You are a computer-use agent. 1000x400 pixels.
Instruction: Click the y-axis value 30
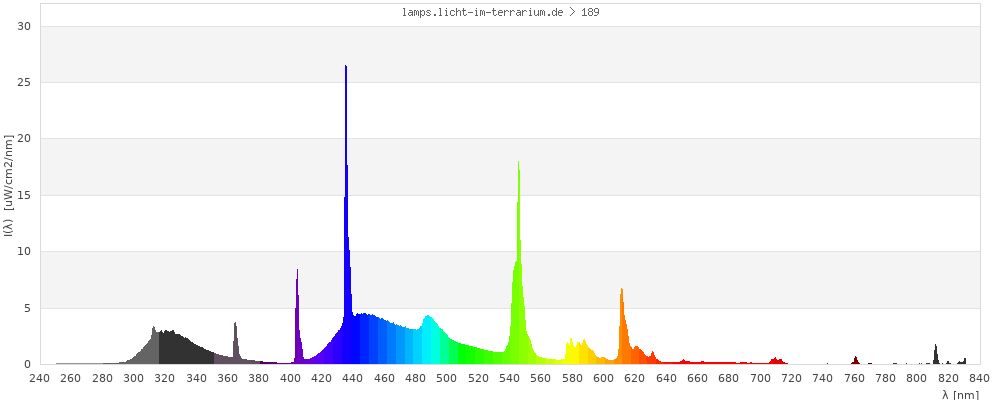click(24, 26)
